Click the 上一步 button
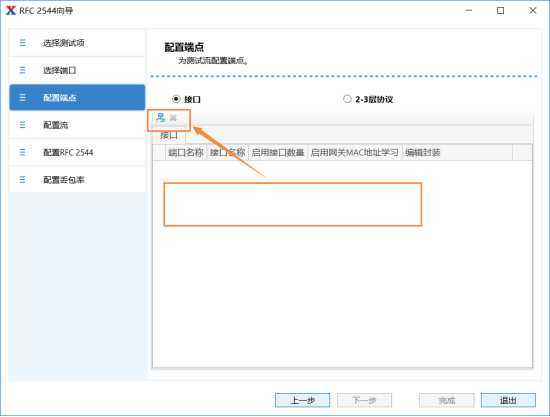Image resolution: width=550 pixels, height=417 pixels. [302, 400]
